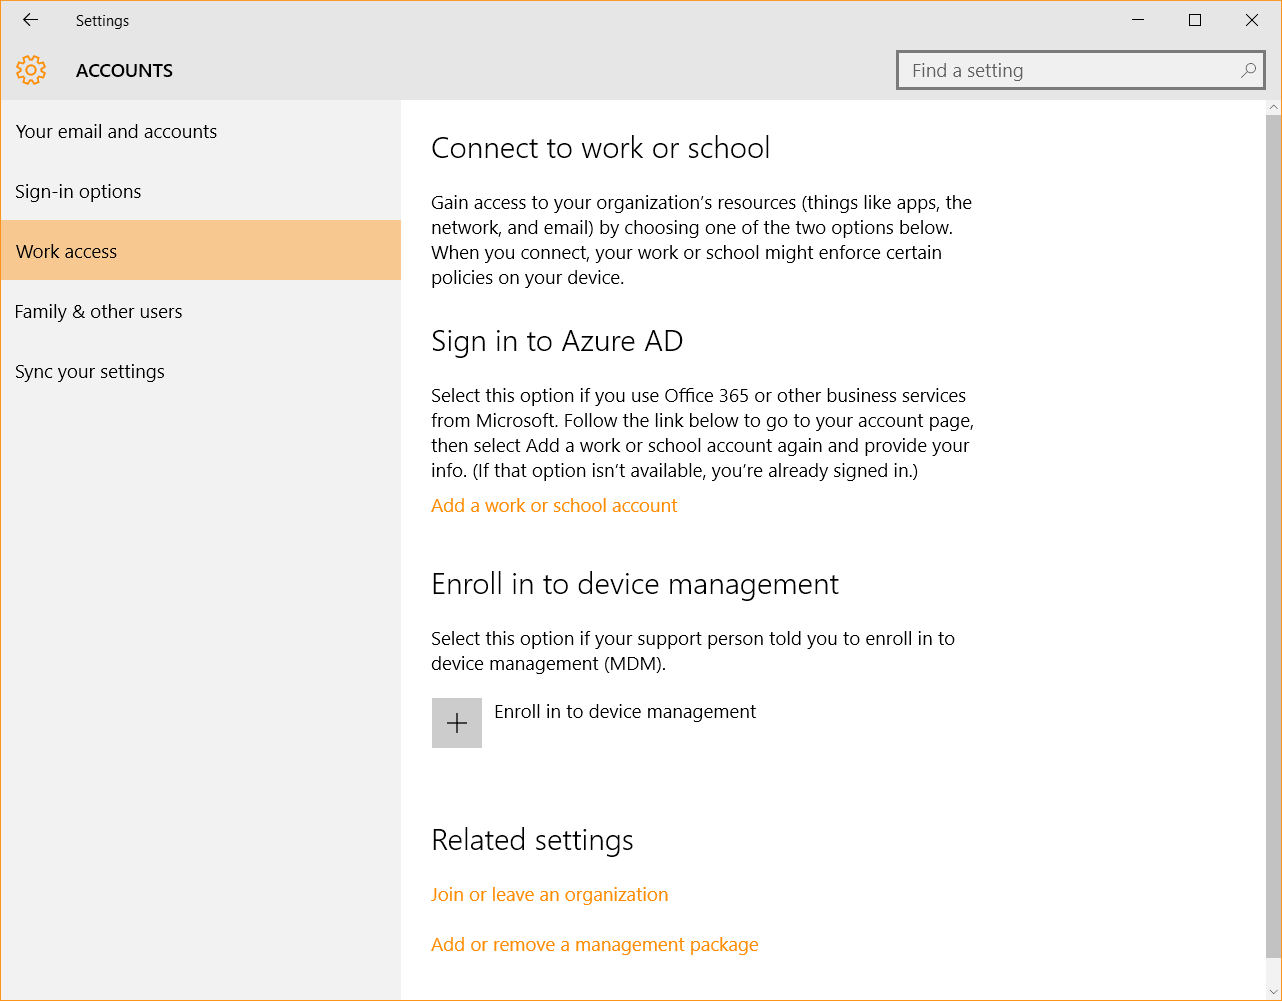1282x1001 pixels.
Task: Focus the Find a setting search box
Action: click(1081, 71)
